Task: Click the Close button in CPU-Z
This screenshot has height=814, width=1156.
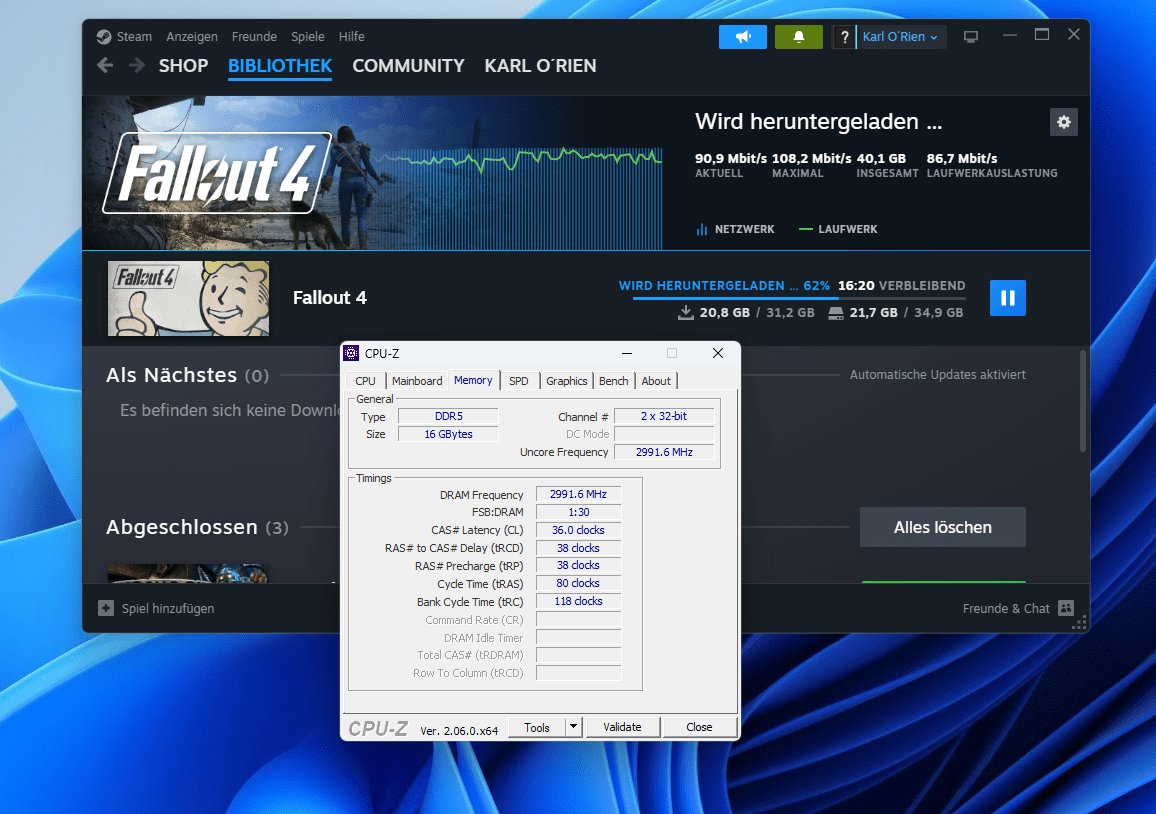Action: pyautogui.click(x=699, y=727)
